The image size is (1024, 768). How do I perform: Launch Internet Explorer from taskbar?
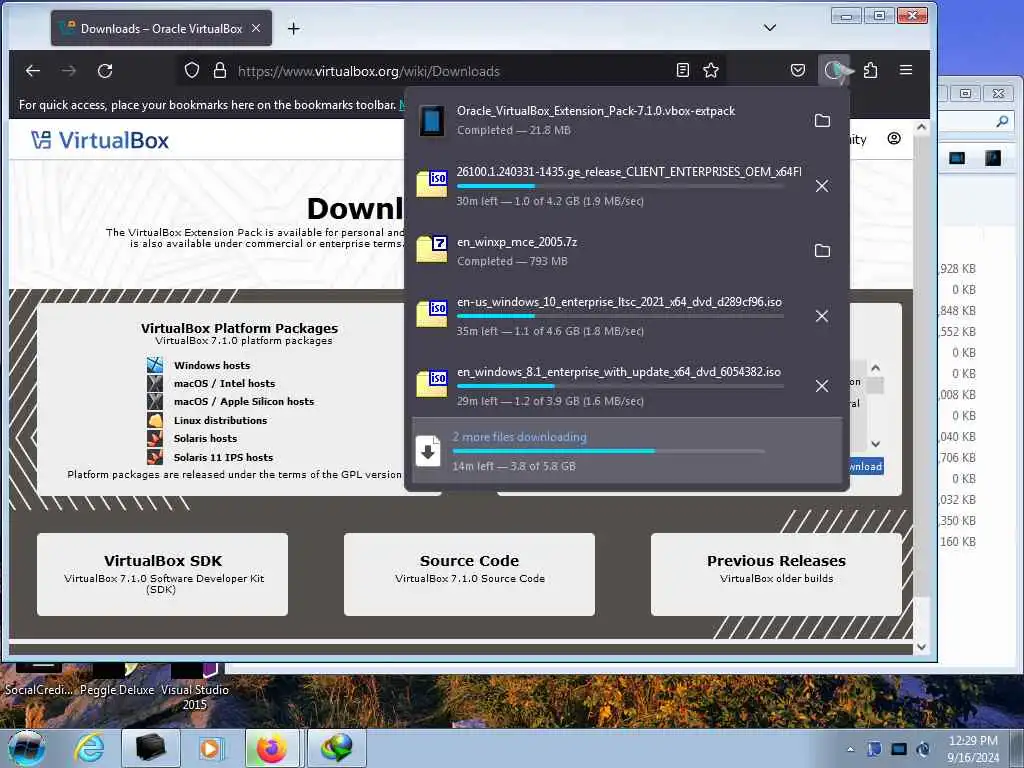pyautogui.click(x=89, y=748)
